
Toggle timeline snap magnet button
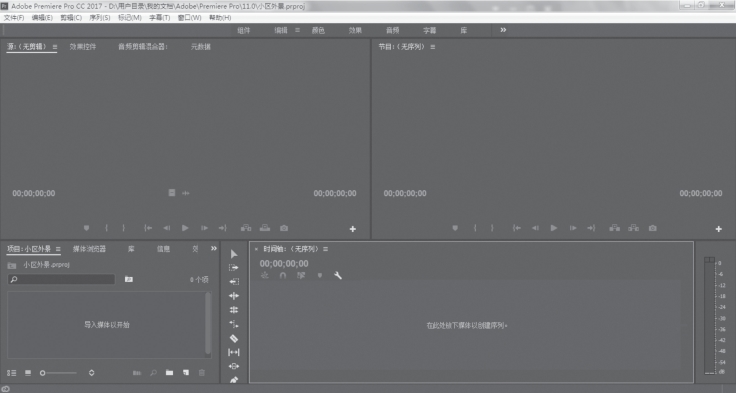283,276
